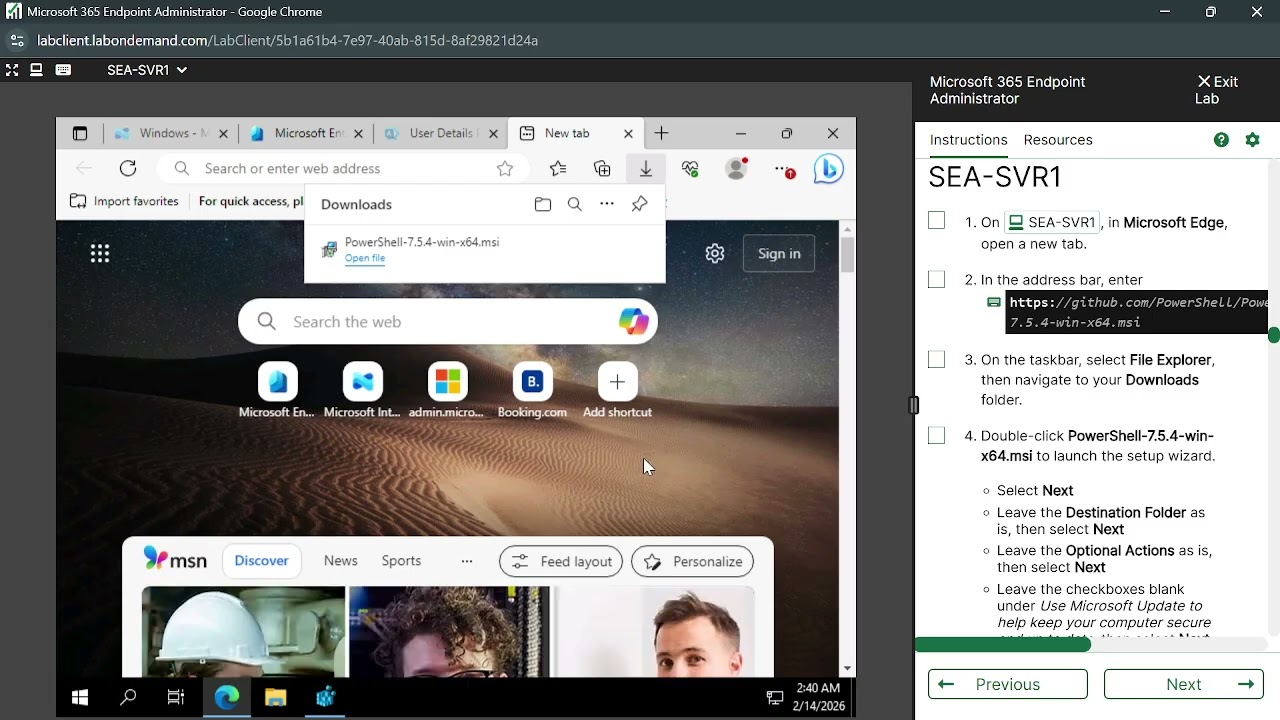Search downloads using magnifier icon
1280x720 pixels.
click(574, 204)
